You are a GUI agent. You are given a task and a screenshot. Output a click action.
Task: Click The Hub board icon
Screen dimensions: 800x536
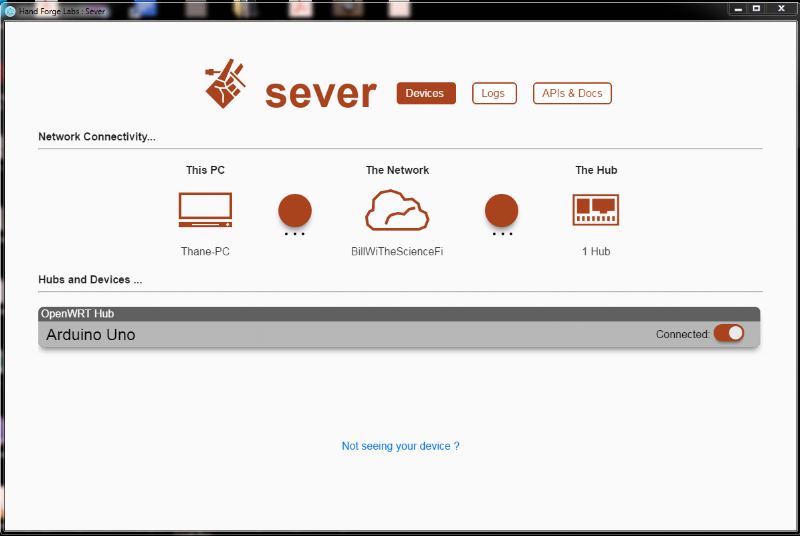coord(595,210)
